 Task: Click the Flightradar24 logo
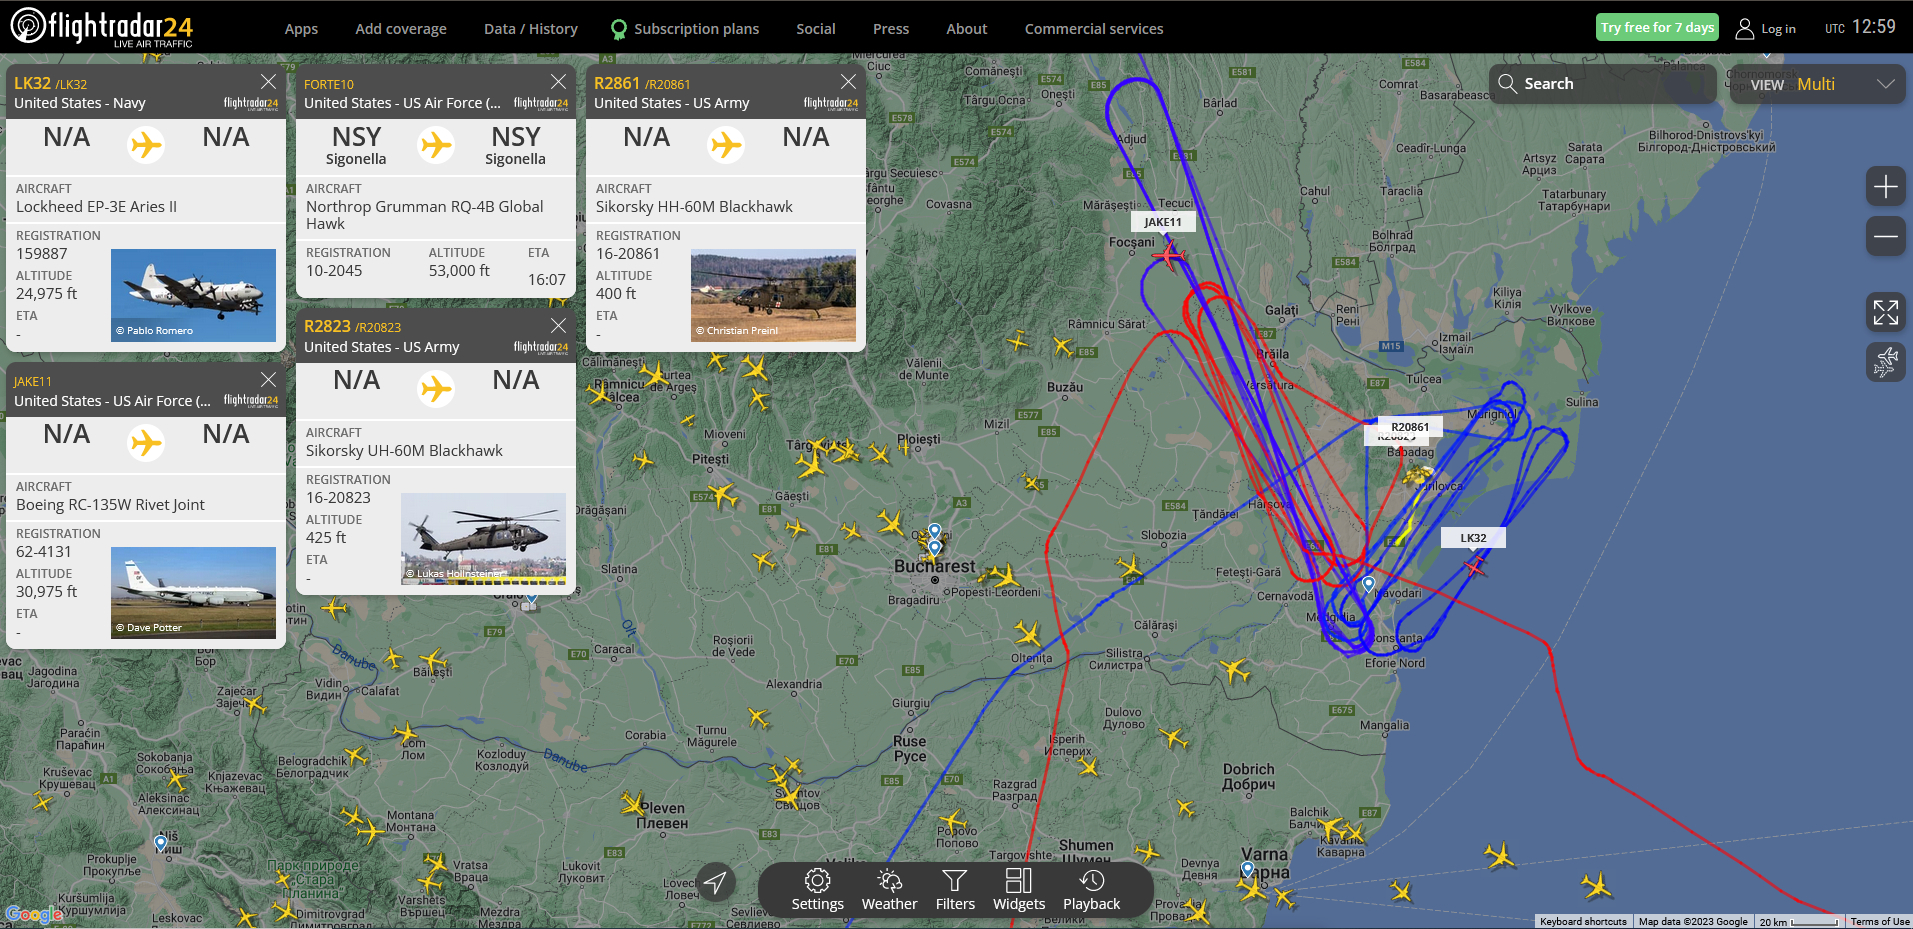click(x=101, y=27)
